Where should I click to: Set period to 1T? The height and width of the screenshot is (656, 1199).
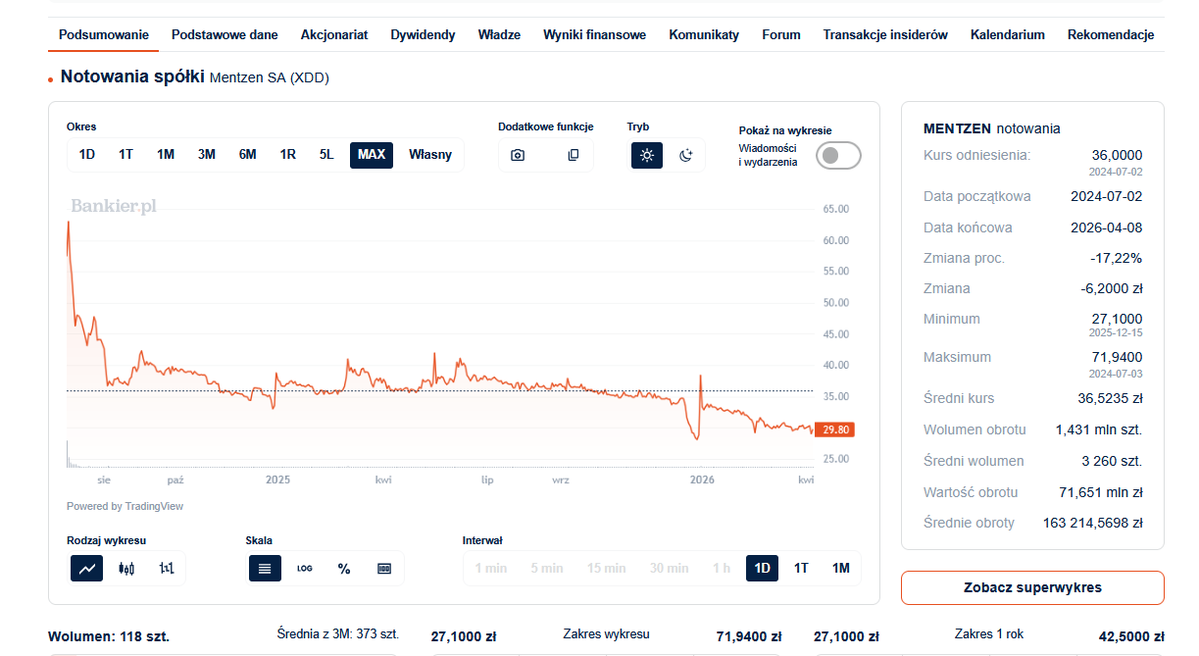pos(126,154)
